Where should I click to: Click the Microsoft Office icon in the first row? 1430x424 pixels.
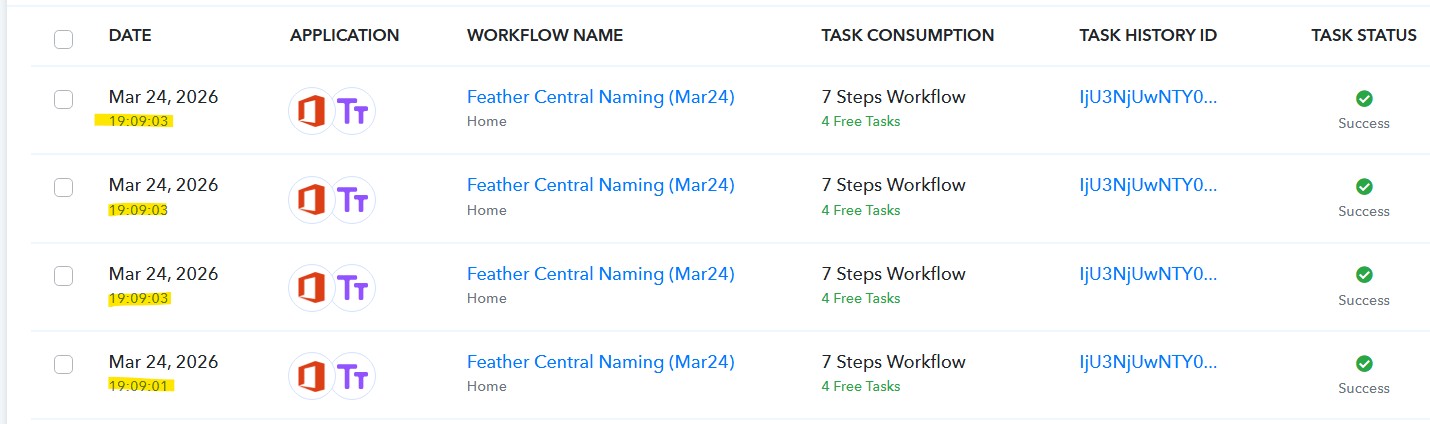312,111
